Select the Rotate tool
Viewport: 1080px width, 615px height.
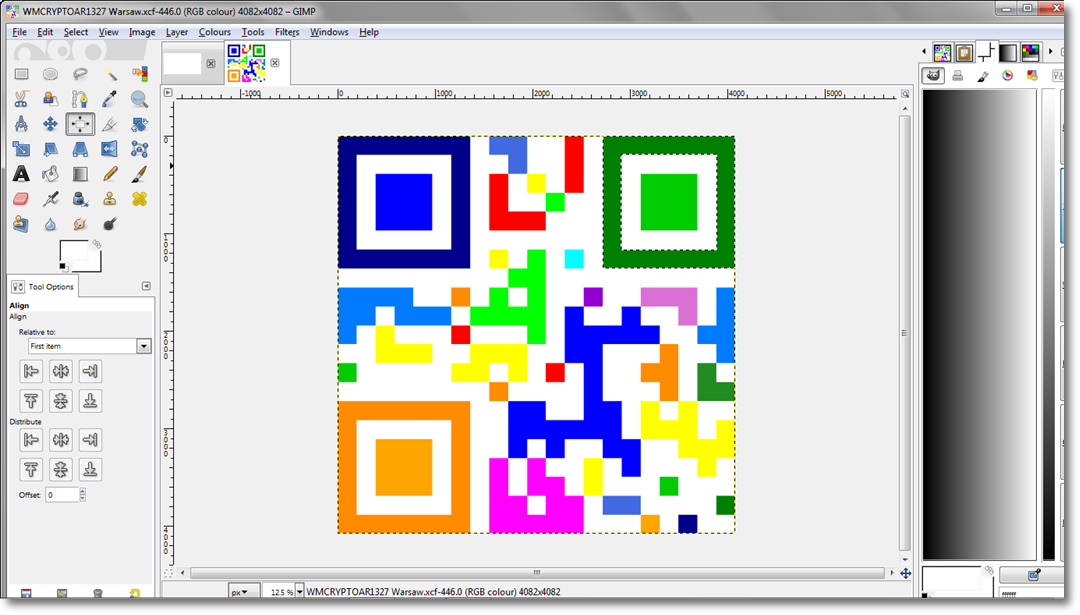click(139, 124)
